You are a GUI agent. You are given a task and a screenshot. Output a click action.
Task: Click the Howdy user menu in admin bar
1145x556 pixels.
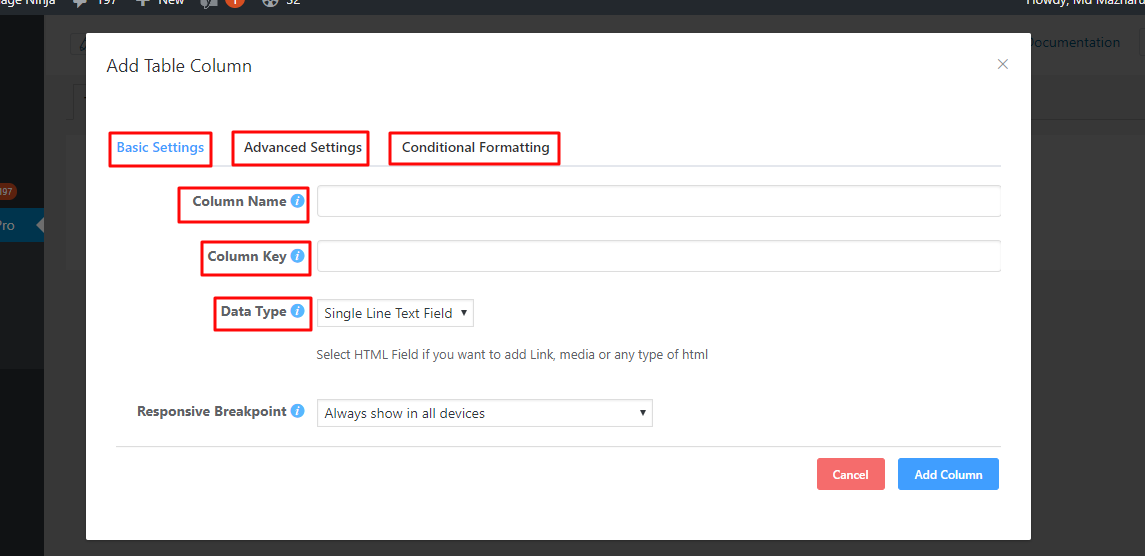1084,3
